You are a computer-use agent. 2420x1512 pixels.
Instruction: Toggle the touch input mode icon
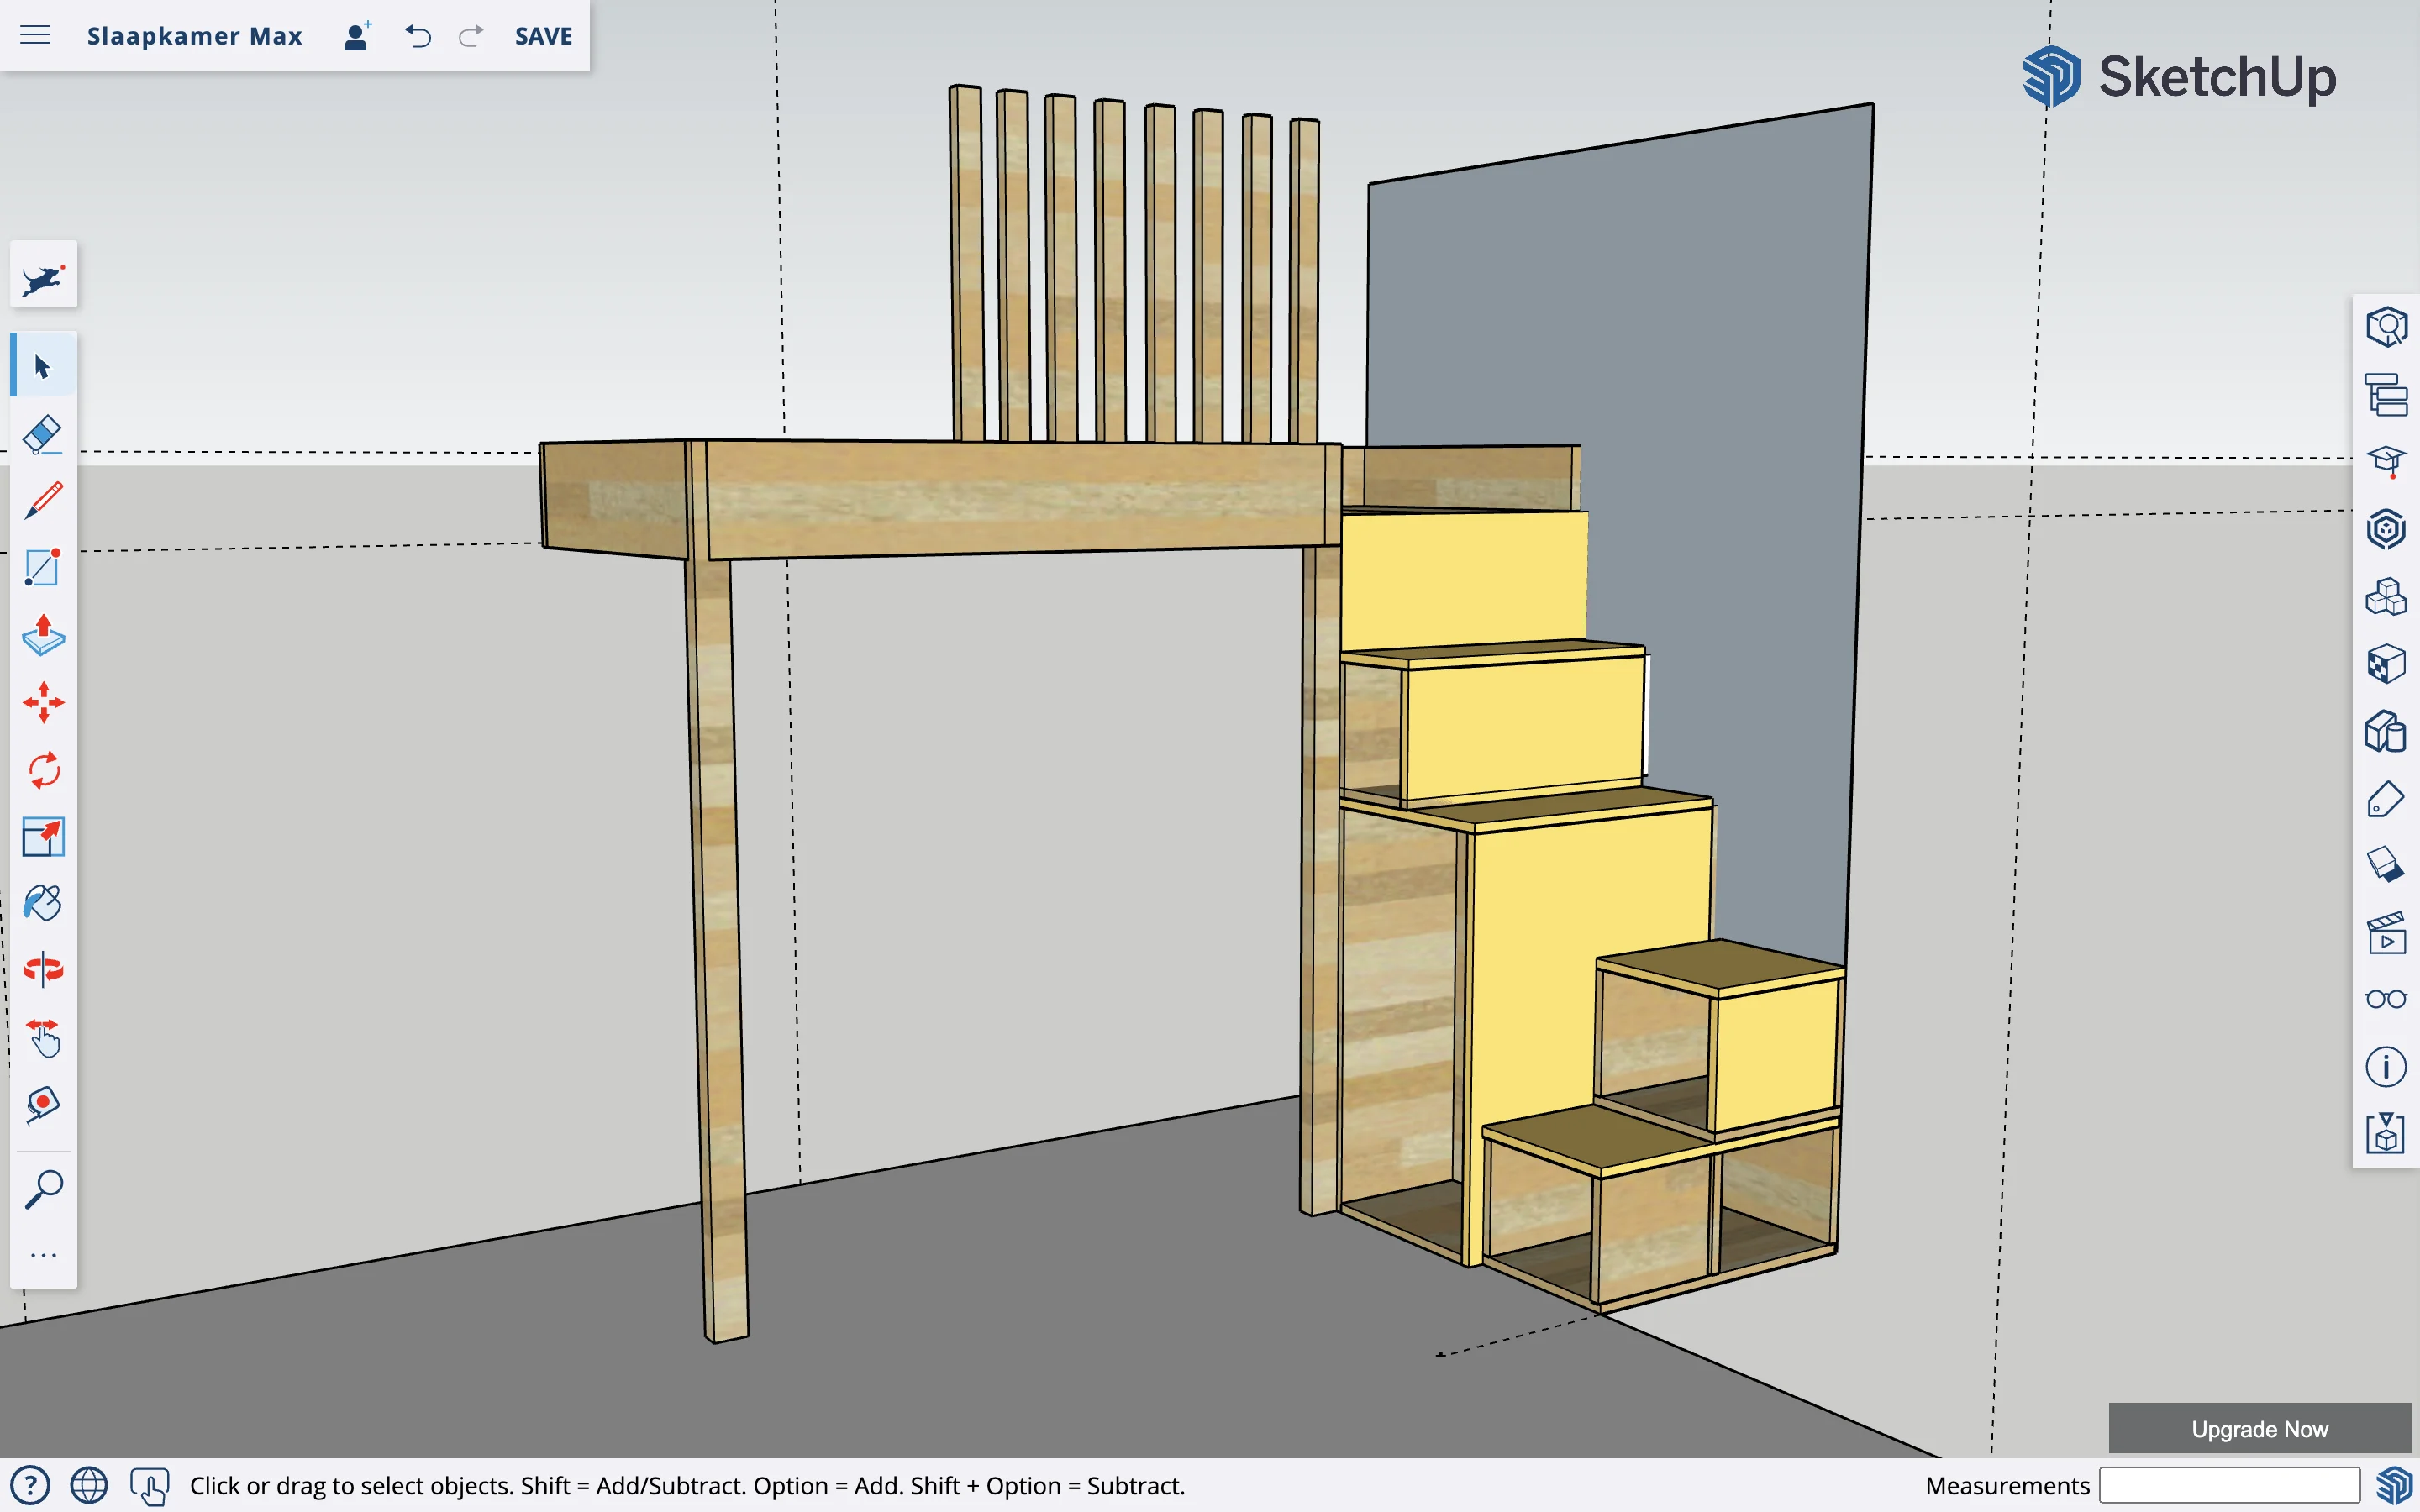(x=150, y=1485)
